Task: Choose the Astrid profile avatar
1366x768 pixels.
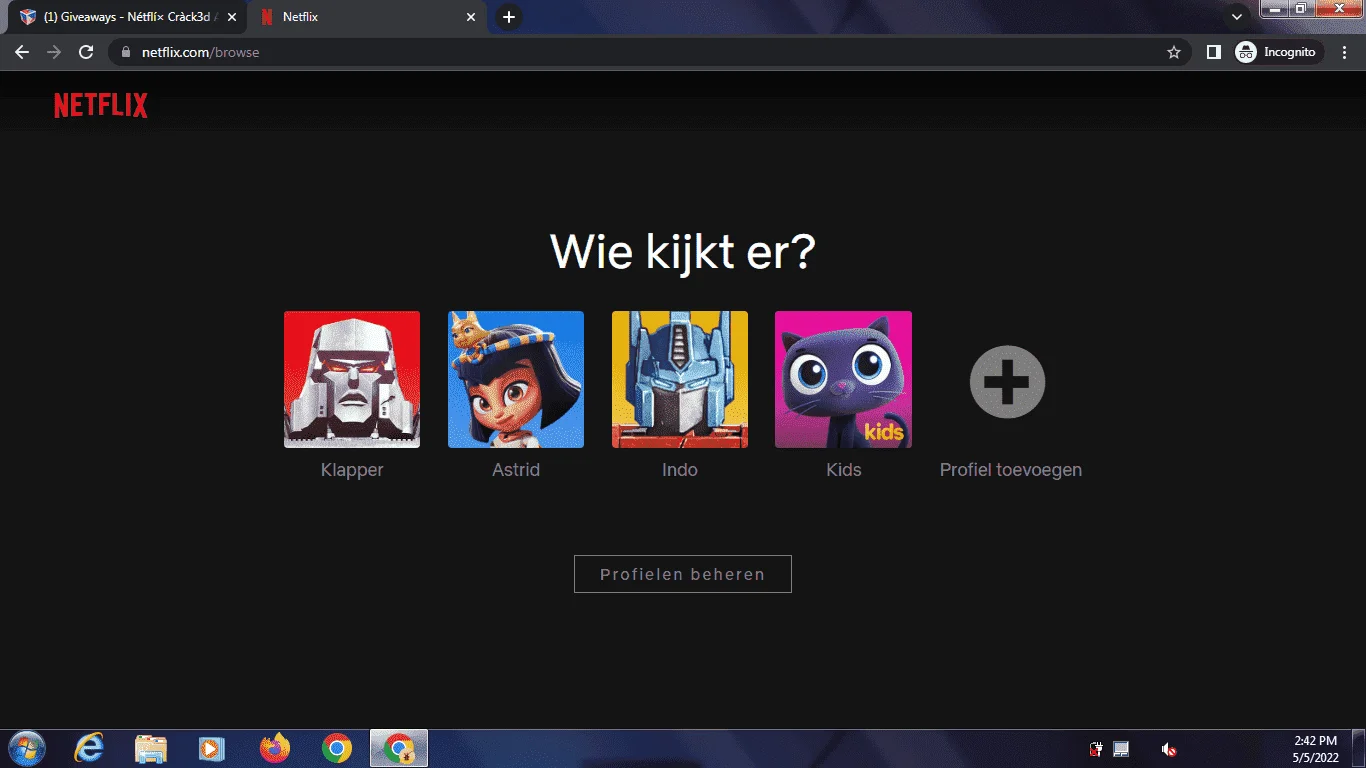Action: click(516, 379)
